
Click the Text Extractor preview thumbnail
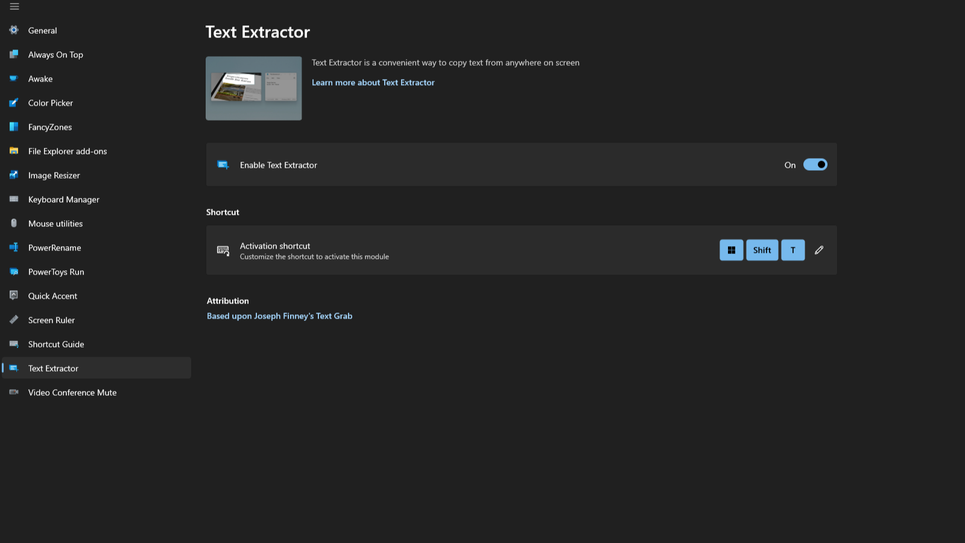tap(254, 88)
